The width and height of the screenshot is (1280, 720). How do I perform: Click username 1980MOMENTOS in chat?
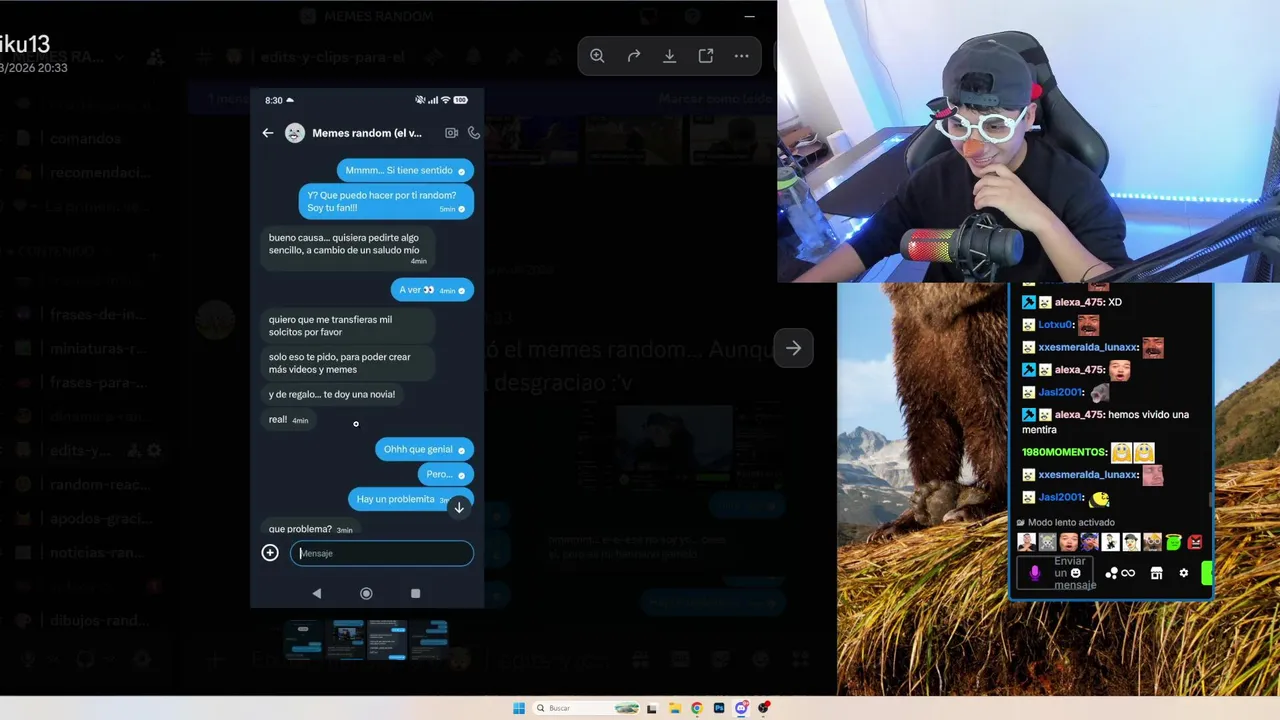1064,452
